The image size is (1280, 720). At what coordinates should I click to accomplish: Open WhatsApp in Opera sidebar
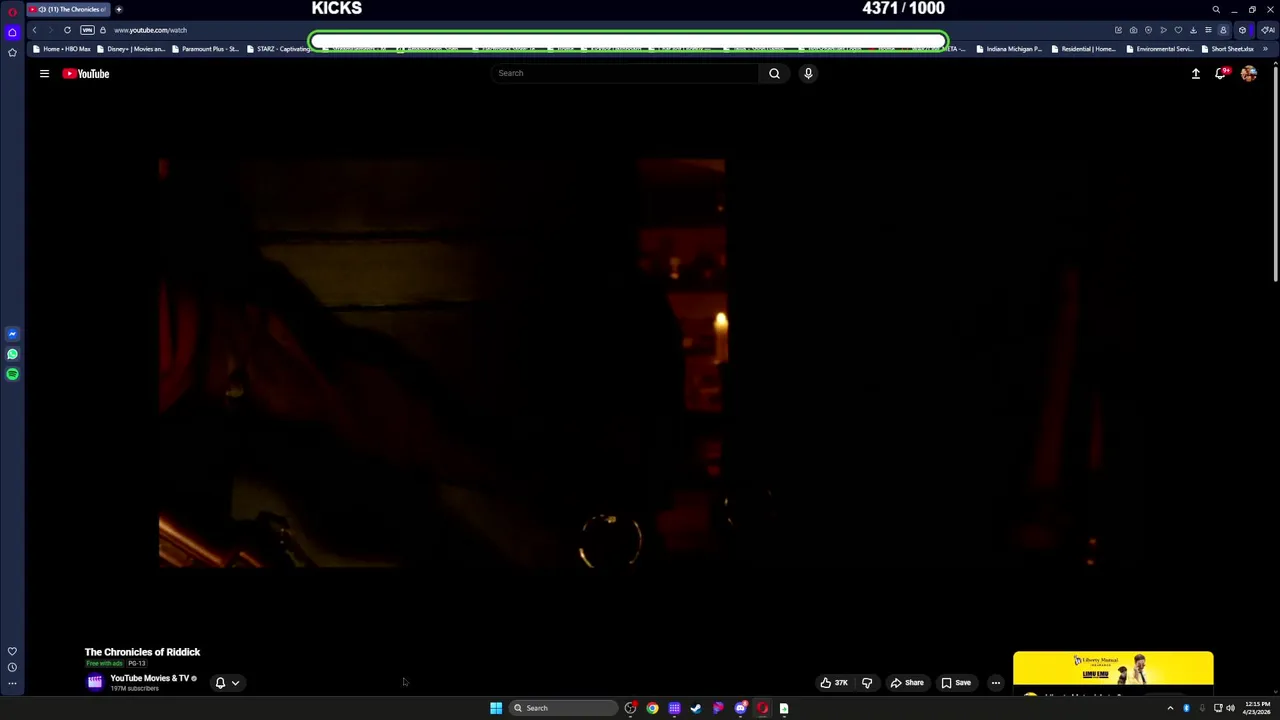[12, 354]
